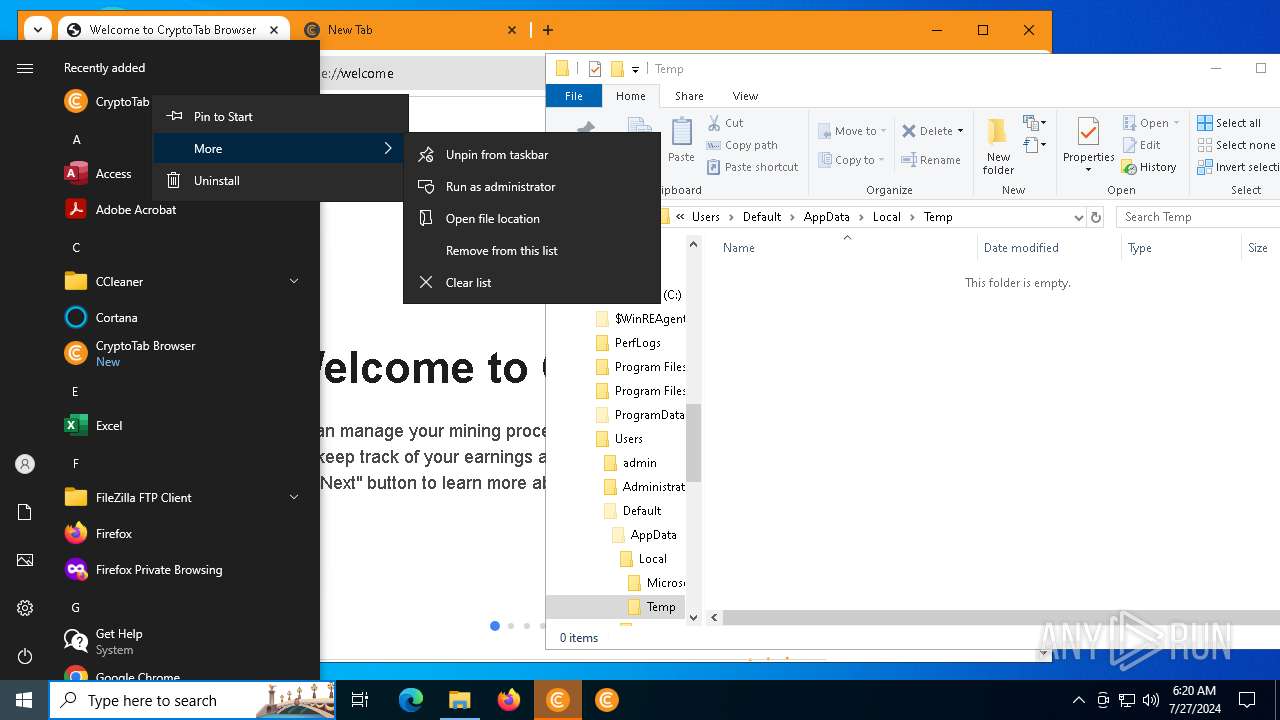Choose Remove from this list
The width and height of the screenshot is (1280, 720).
(532, 250)
